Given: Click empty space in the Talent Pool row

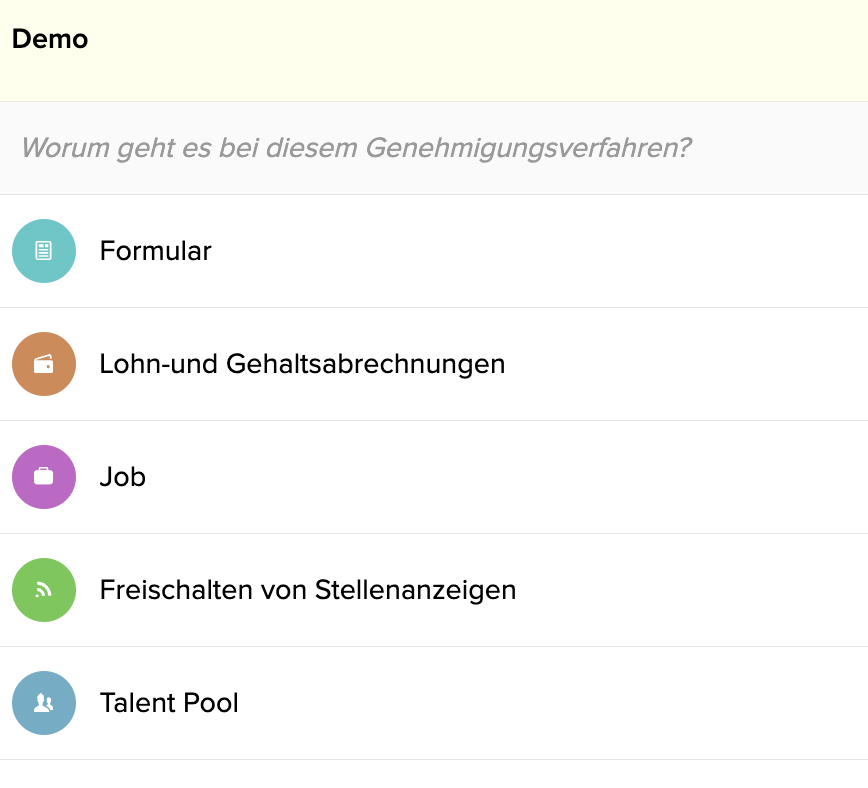Looking at the screenshot, I should (x=554, y=703).
